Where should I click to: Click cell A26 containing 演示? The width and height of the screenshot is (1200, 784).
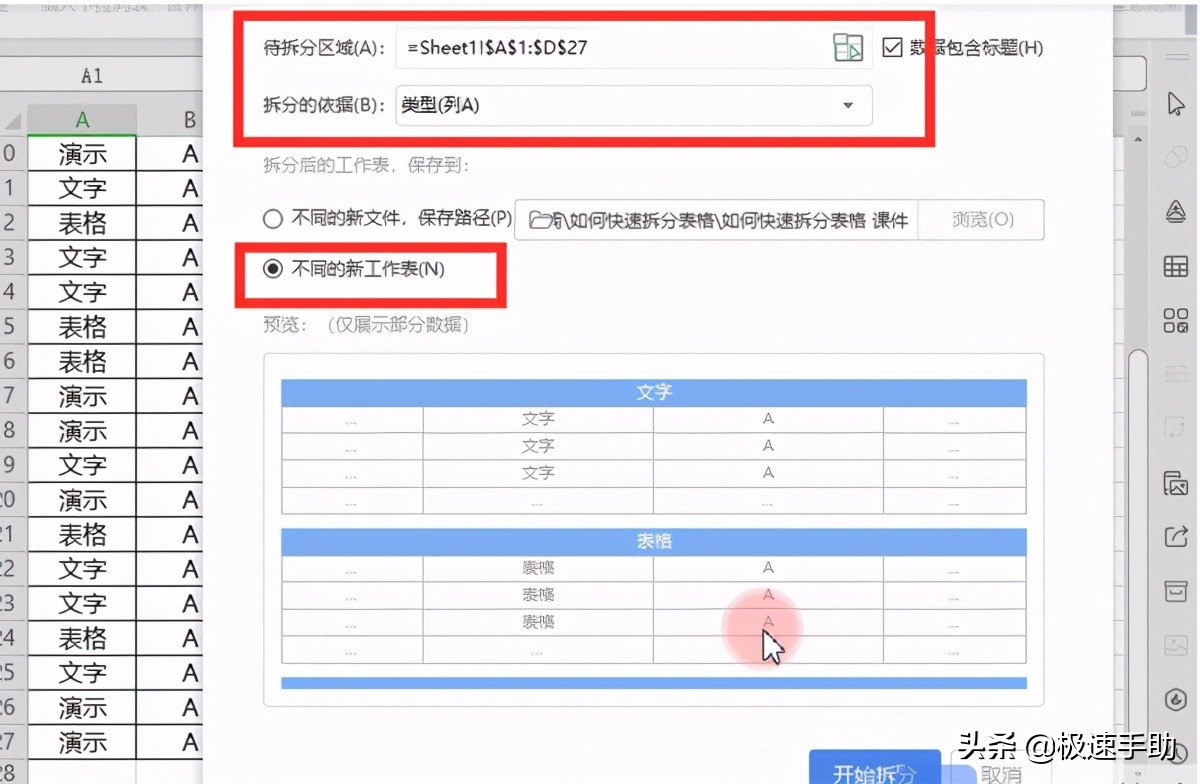pyautogui.click(x=82, y=708)
